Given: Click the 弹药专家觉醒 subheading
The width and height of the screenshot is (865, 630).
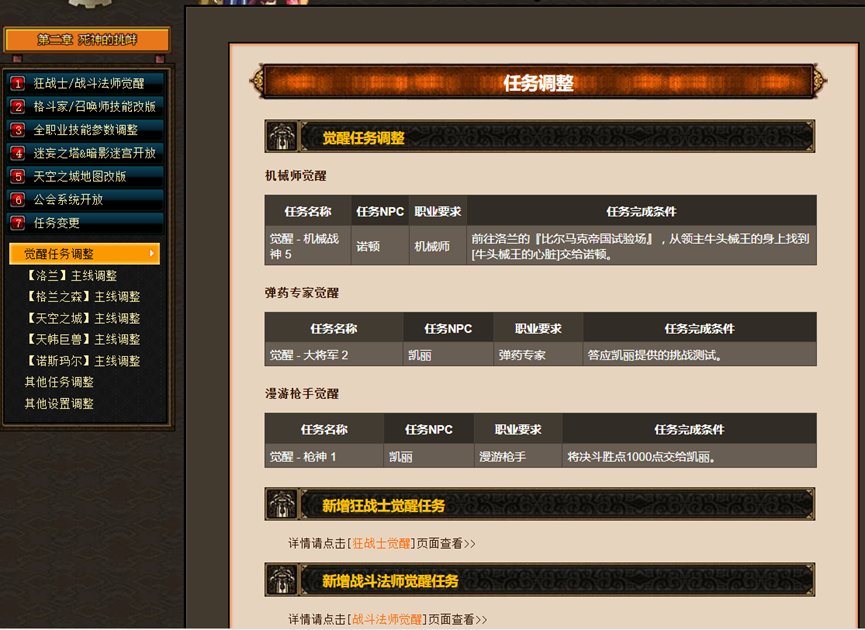Looking at the screenshot, I should pyautogui.click(x=302, y=293).
